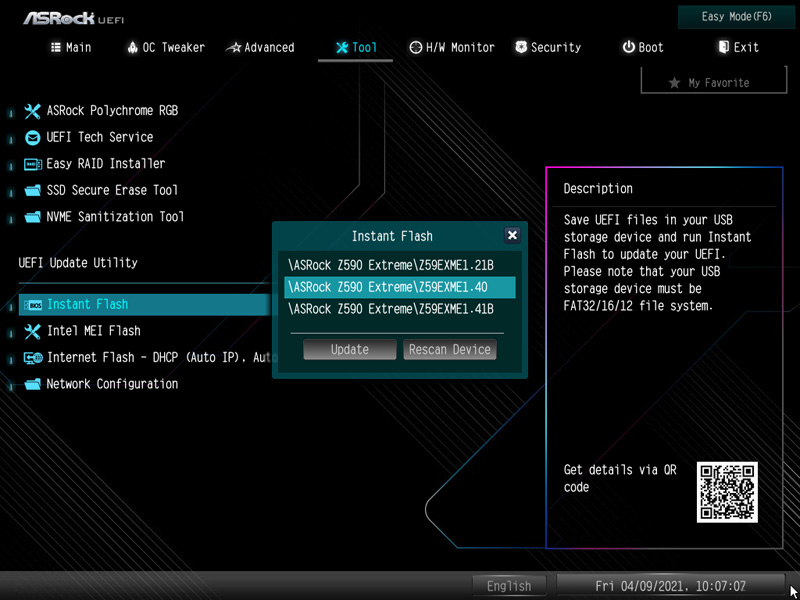Switch to OC Tweaker tab
The image size is (800, 600).
[x=166, y=47]
